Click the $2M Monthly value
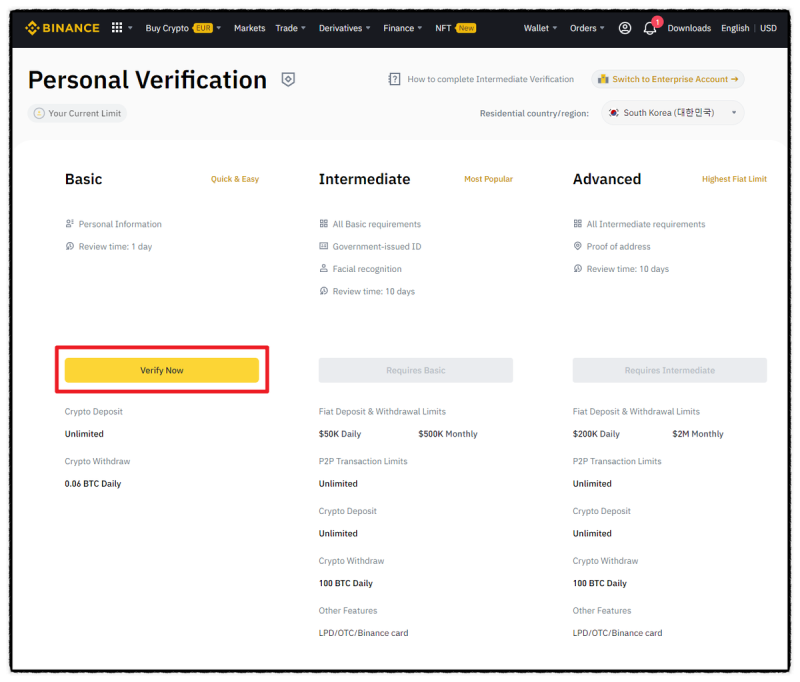This screenshot has height=682, width=800. coord(697,434)
